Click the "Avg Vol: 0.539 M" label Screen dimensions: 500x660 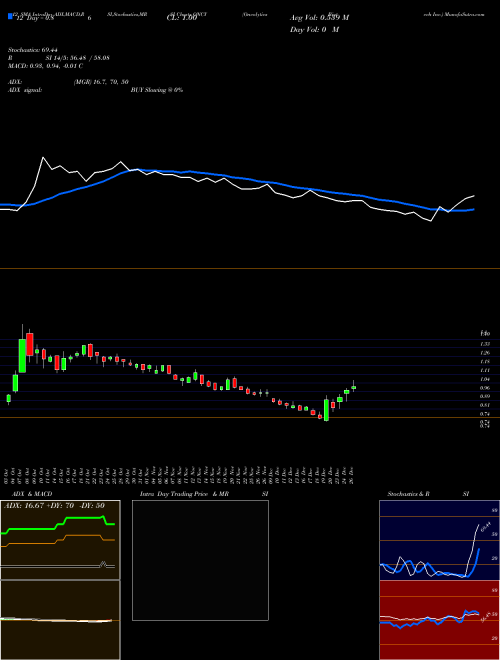[x=319, y=18]
